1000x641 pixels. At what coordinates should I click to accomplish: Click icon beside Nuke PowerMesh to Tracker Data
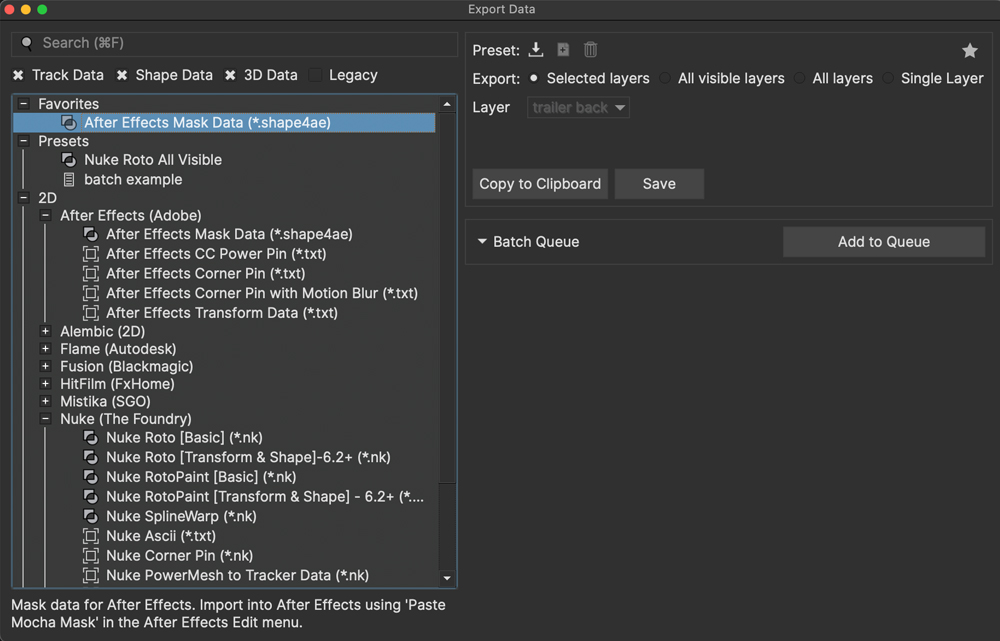click(91, 576)
